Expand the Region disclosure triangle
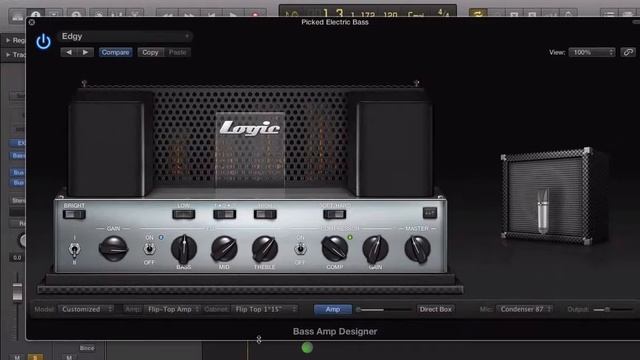The height and width of the screenshot is (360, 640). [8, 40]
